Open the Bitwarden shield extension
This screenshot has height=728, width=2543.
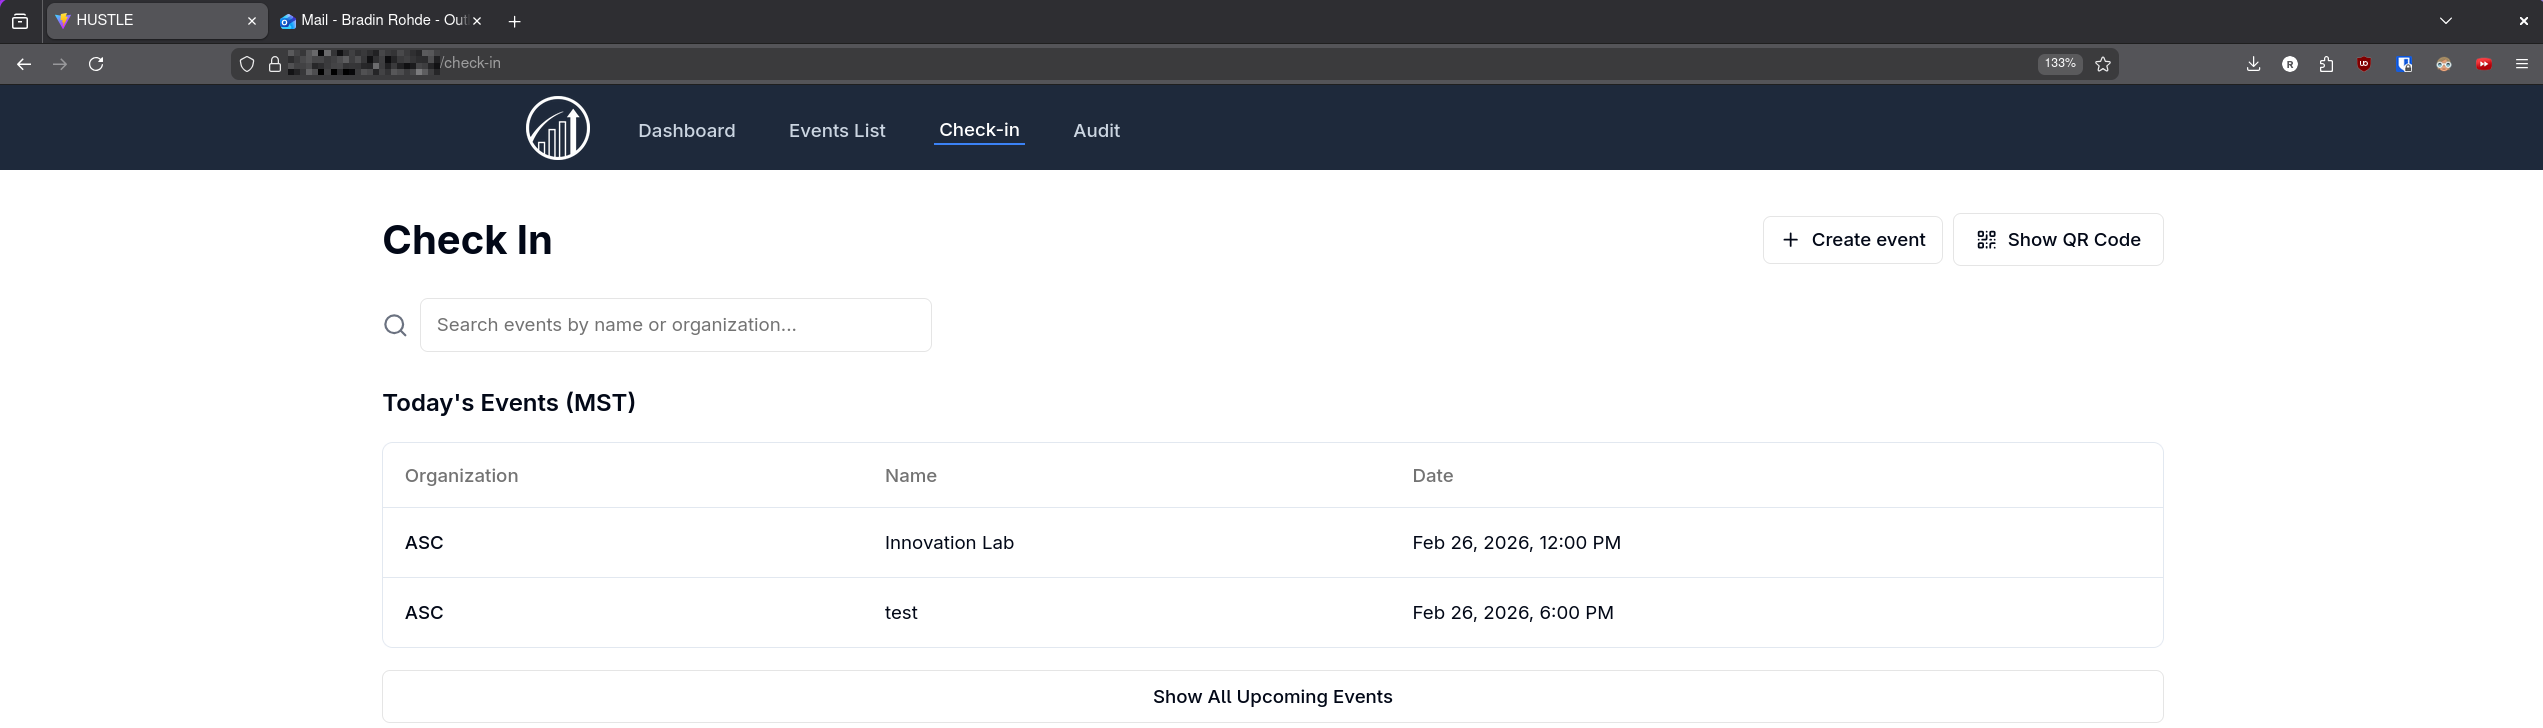tap(2405, 64)
